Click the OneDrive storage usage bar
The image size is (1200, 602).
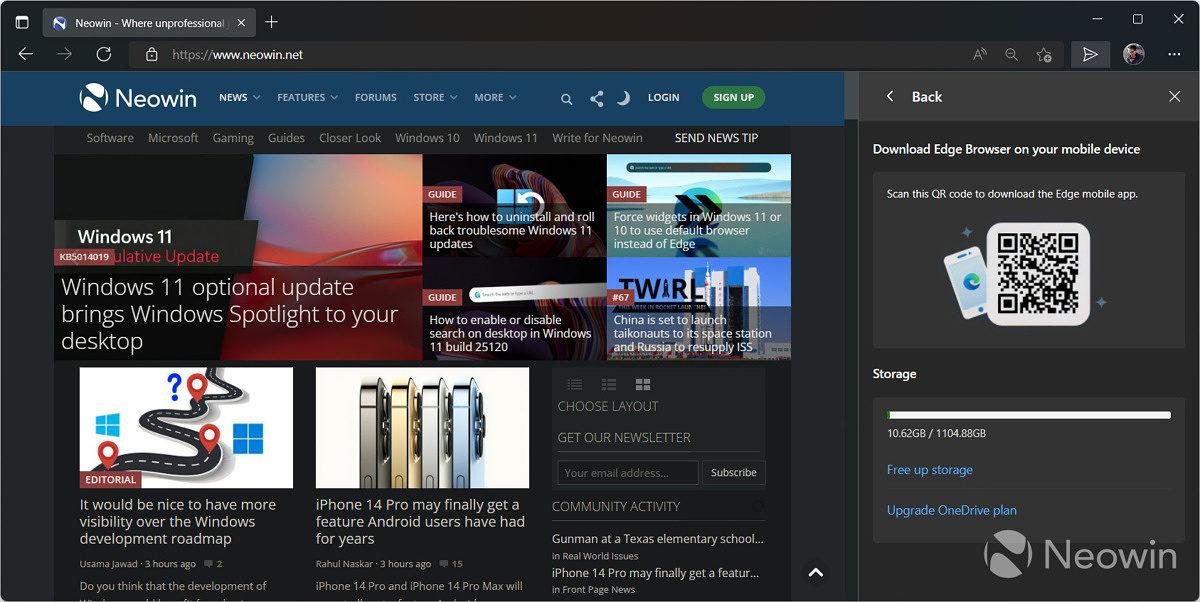1028,414
